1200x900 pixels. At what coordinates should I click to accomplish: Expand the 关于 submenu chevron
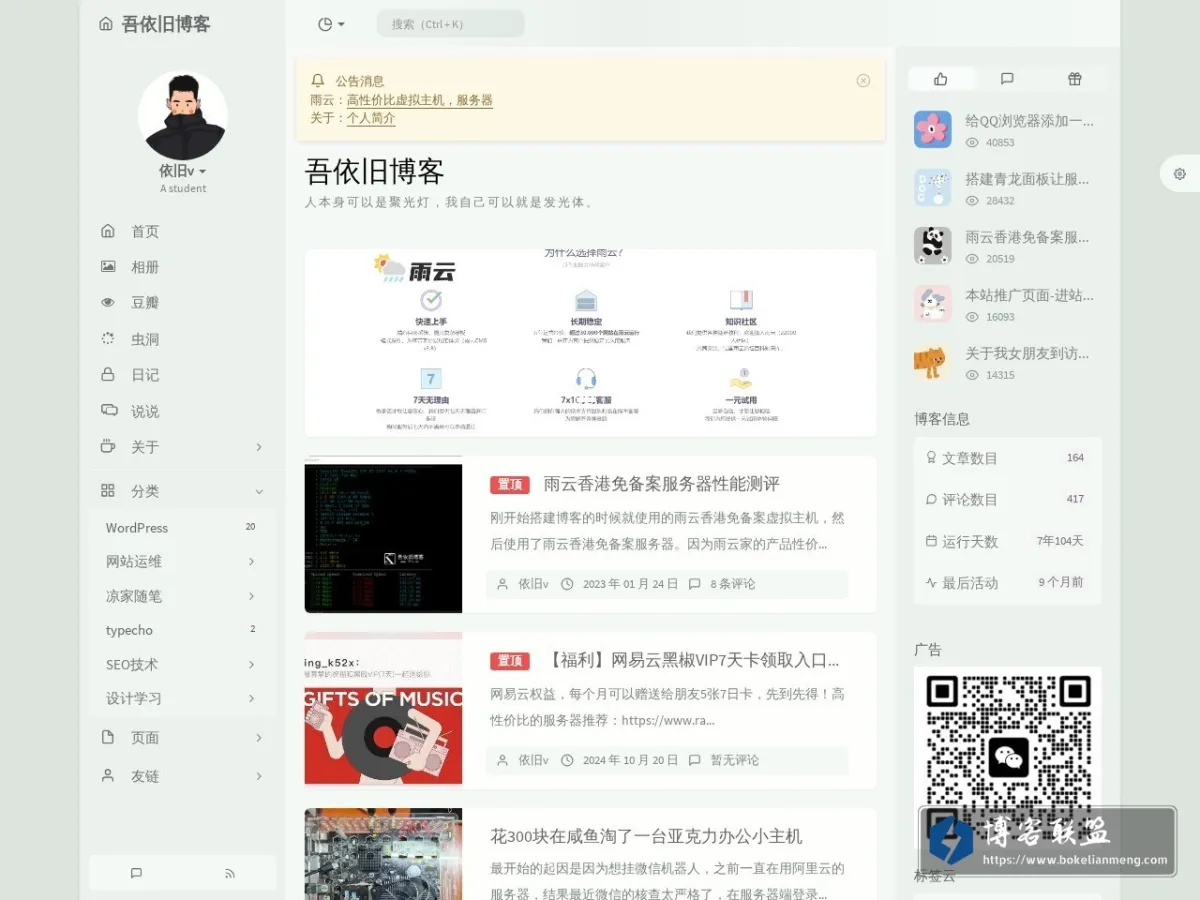(x=259, y=447)
